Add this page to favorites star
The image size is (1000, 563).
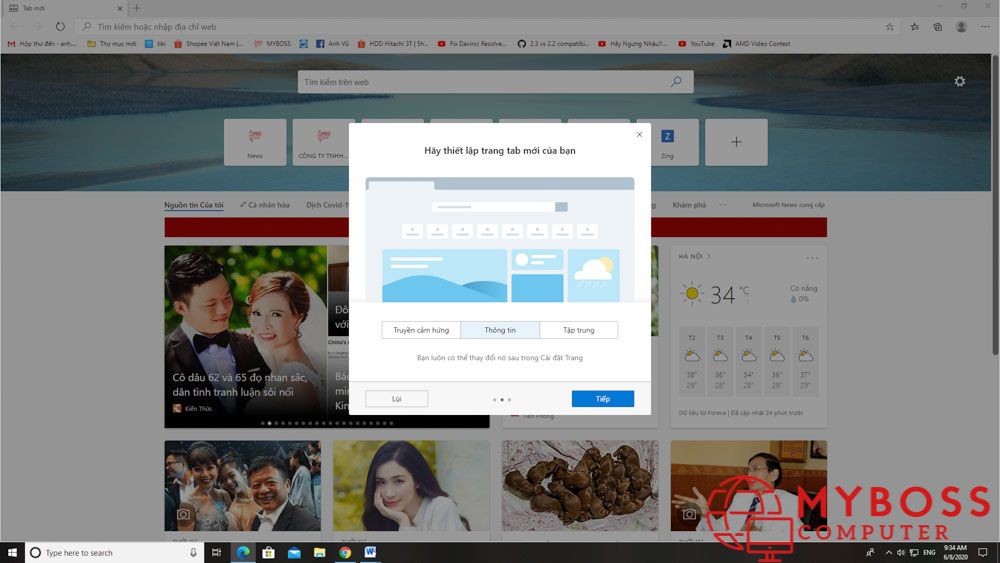coord(890,27)
